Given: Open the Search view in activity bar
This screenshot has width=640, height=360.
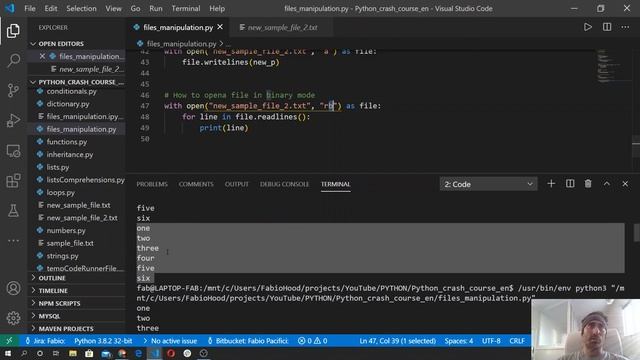Looking at the screenshot, I should pos(13,60).
